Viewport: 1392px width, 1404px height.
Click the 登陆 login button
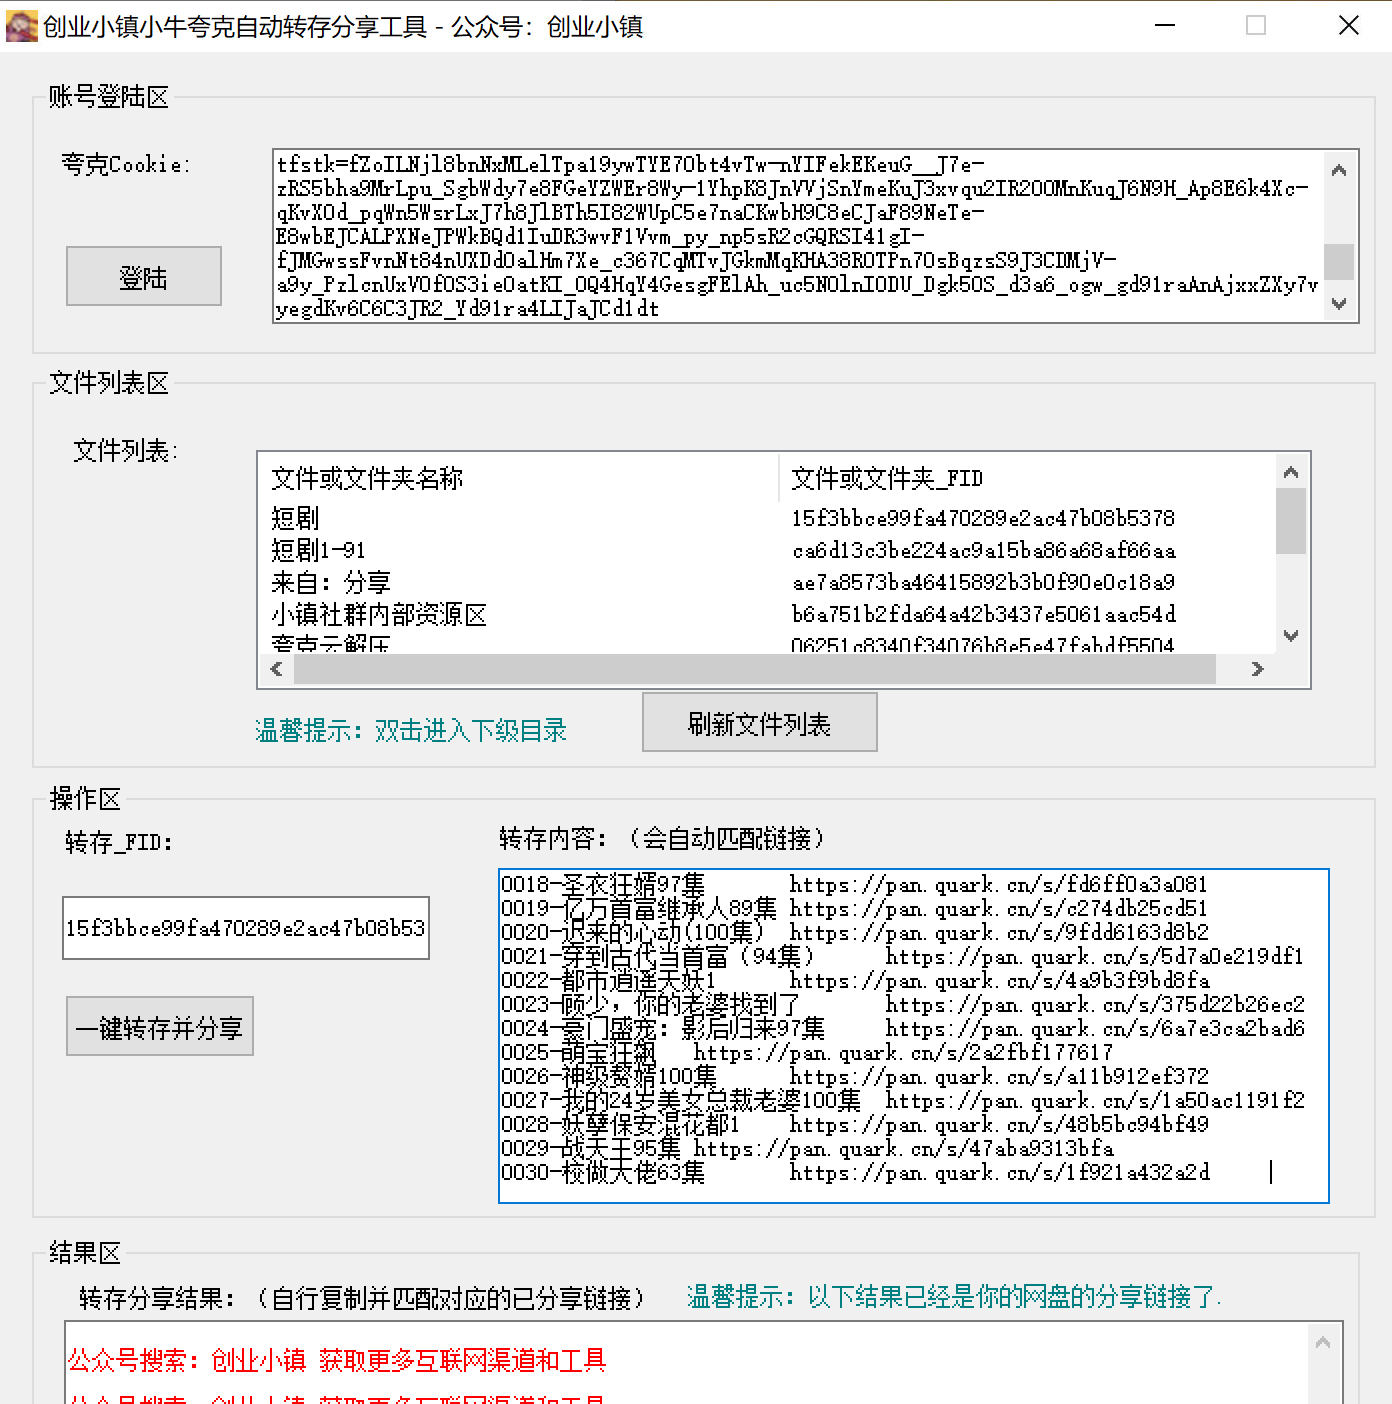click(144, 276)
